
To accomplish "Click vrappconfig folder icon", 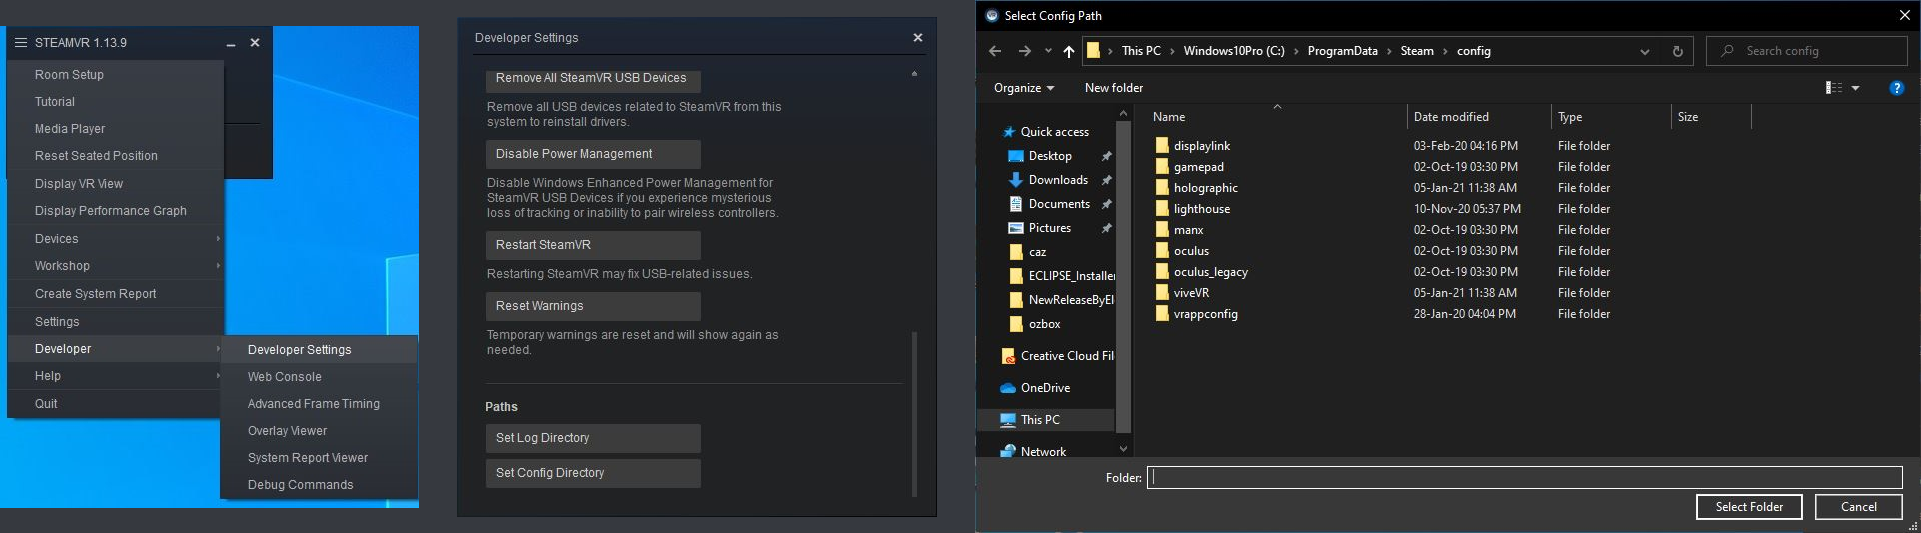I will pyautogui.click(x=1162, y=313).
